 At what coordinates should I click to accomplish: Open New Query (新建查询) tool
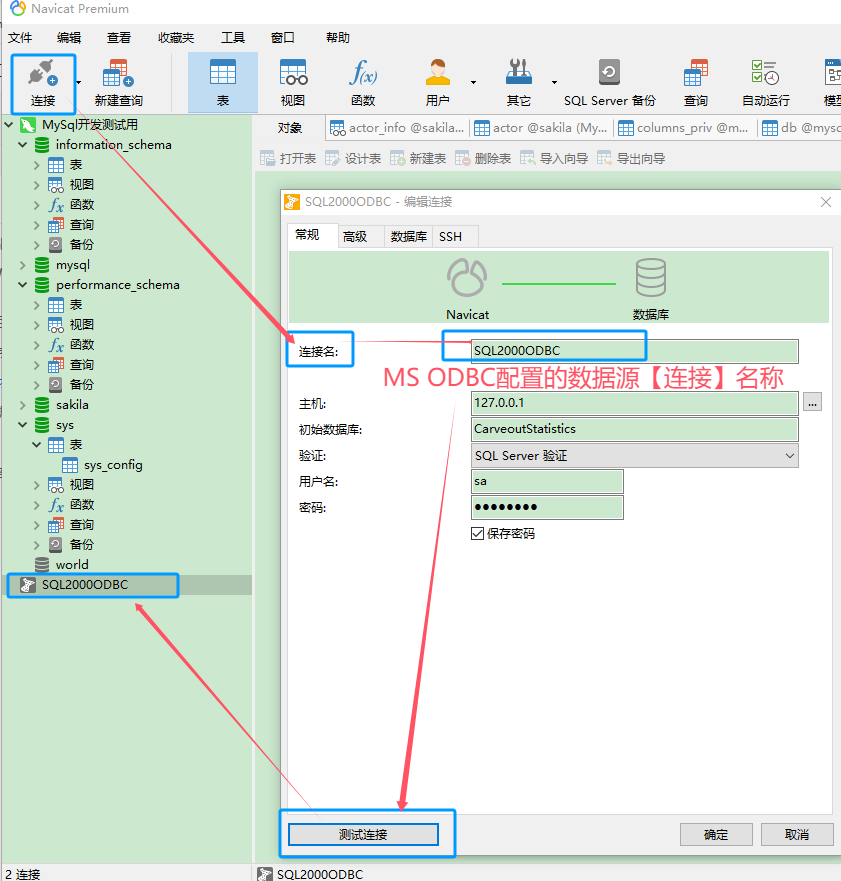point(119,83)
